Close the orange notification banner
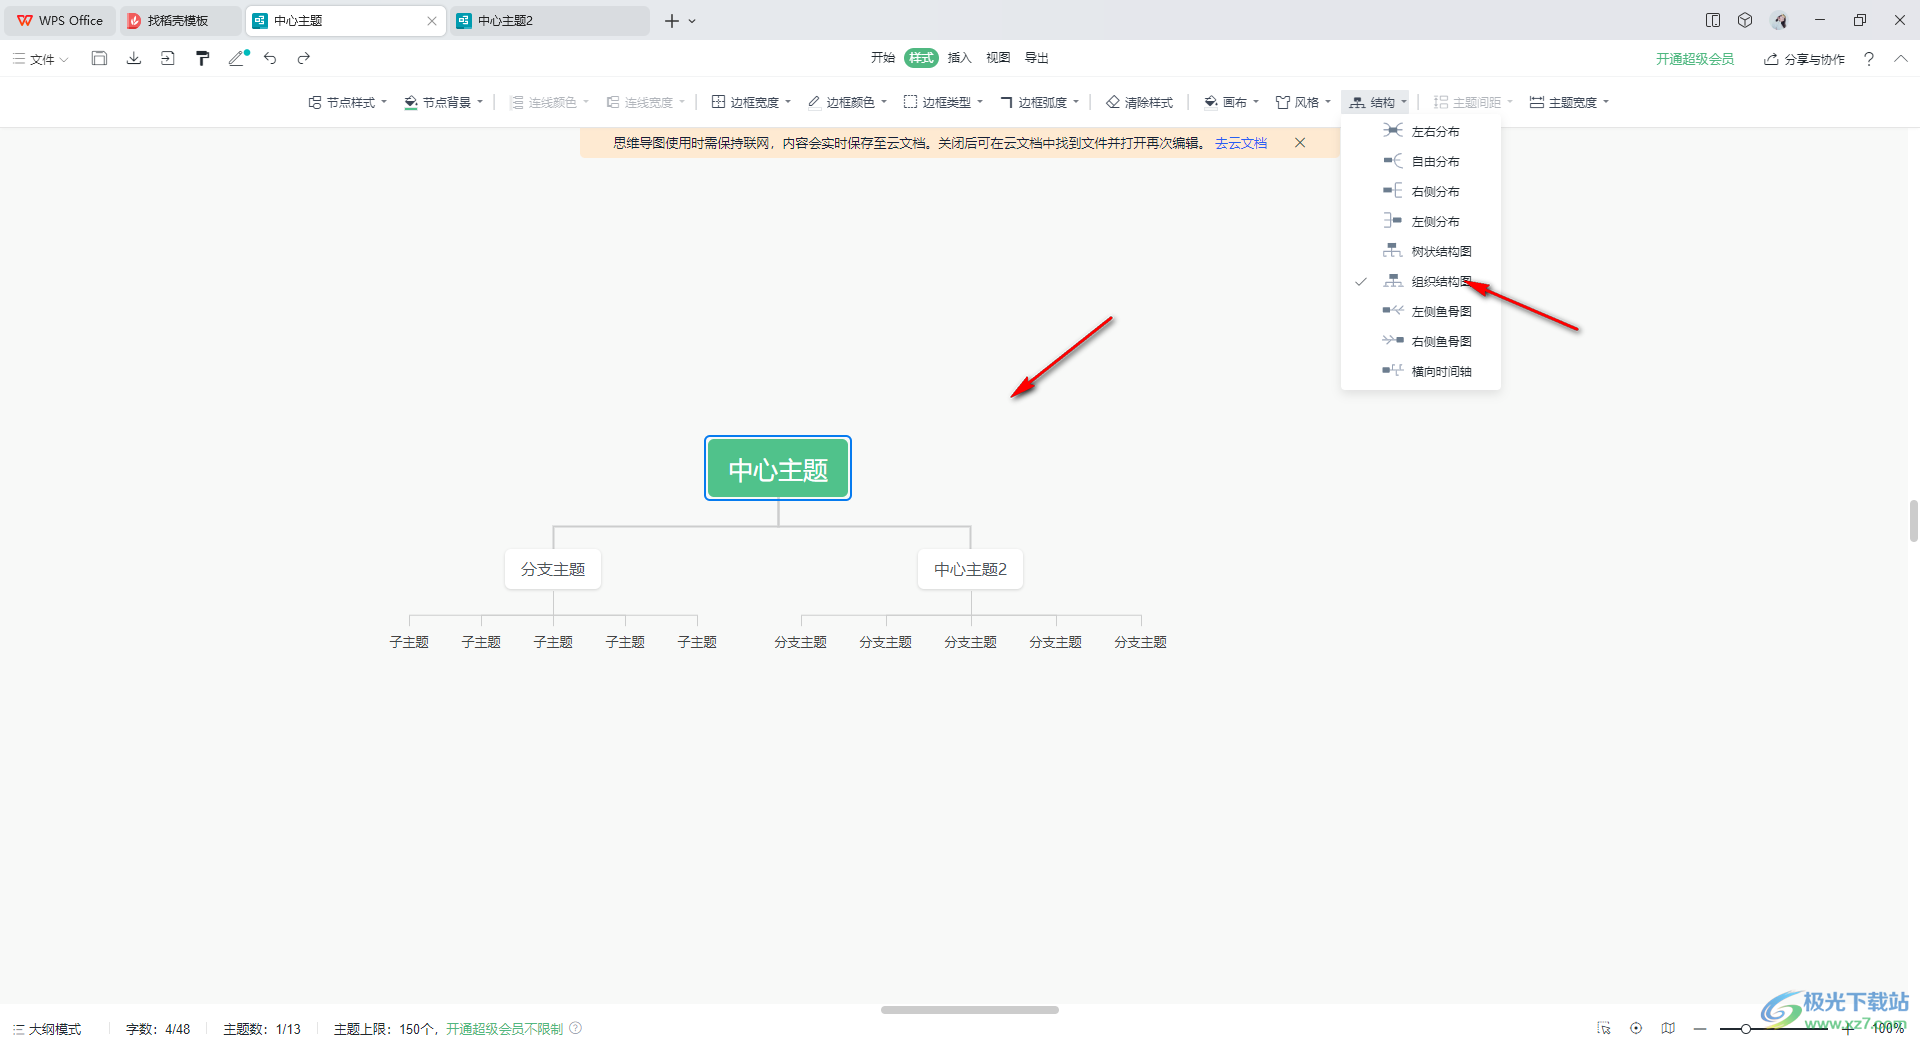The image size is (1920, 1040). pyautogui.click(x=1300, y=143)
